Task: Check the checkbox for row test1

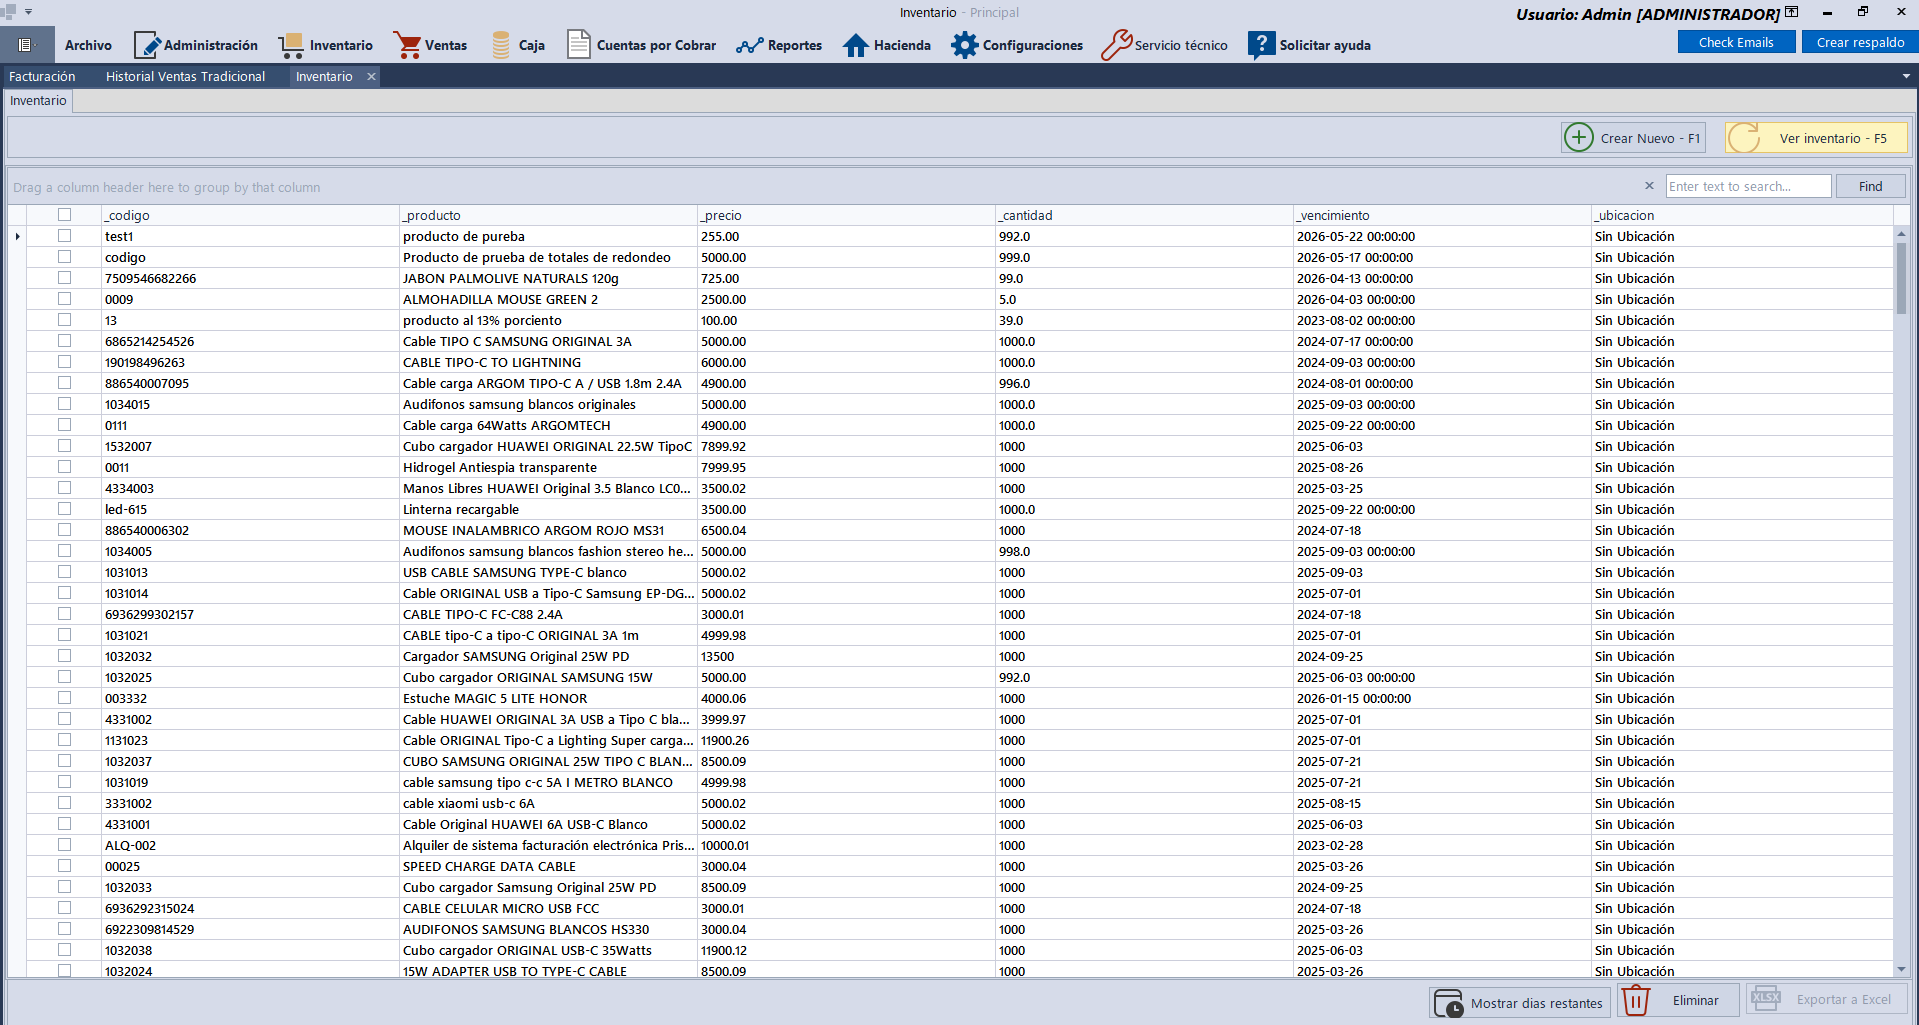Action: [x=65, y=235]
